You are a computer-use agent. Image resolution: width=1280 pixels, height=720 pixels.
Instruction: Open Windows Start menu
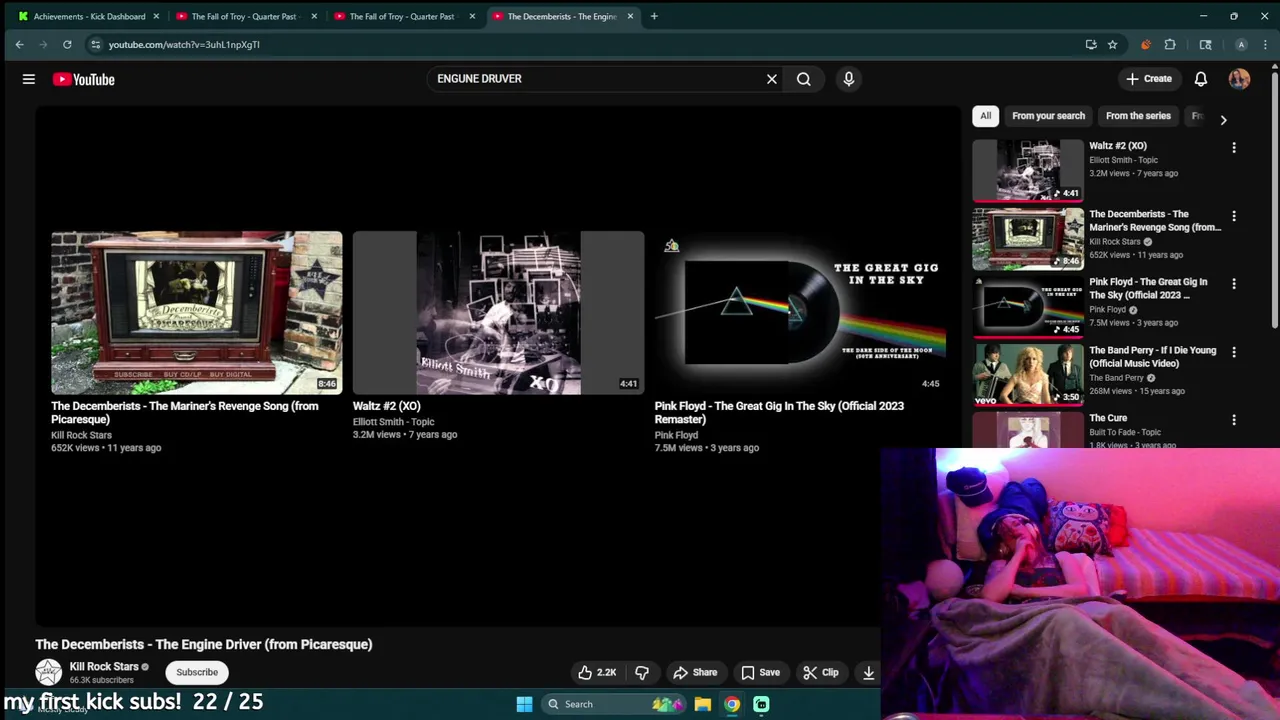[524, 704]
